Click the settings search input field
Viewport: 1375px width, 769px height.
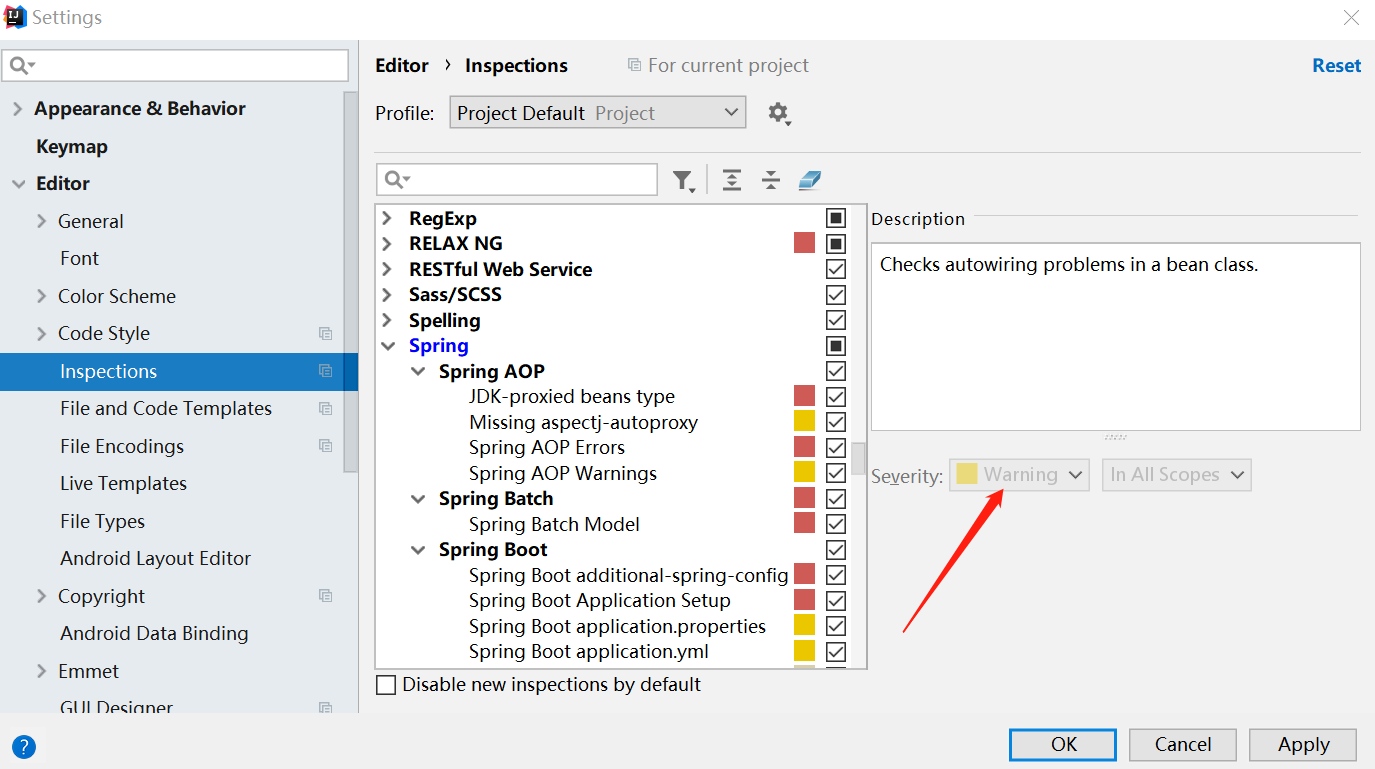pos(175,66)
